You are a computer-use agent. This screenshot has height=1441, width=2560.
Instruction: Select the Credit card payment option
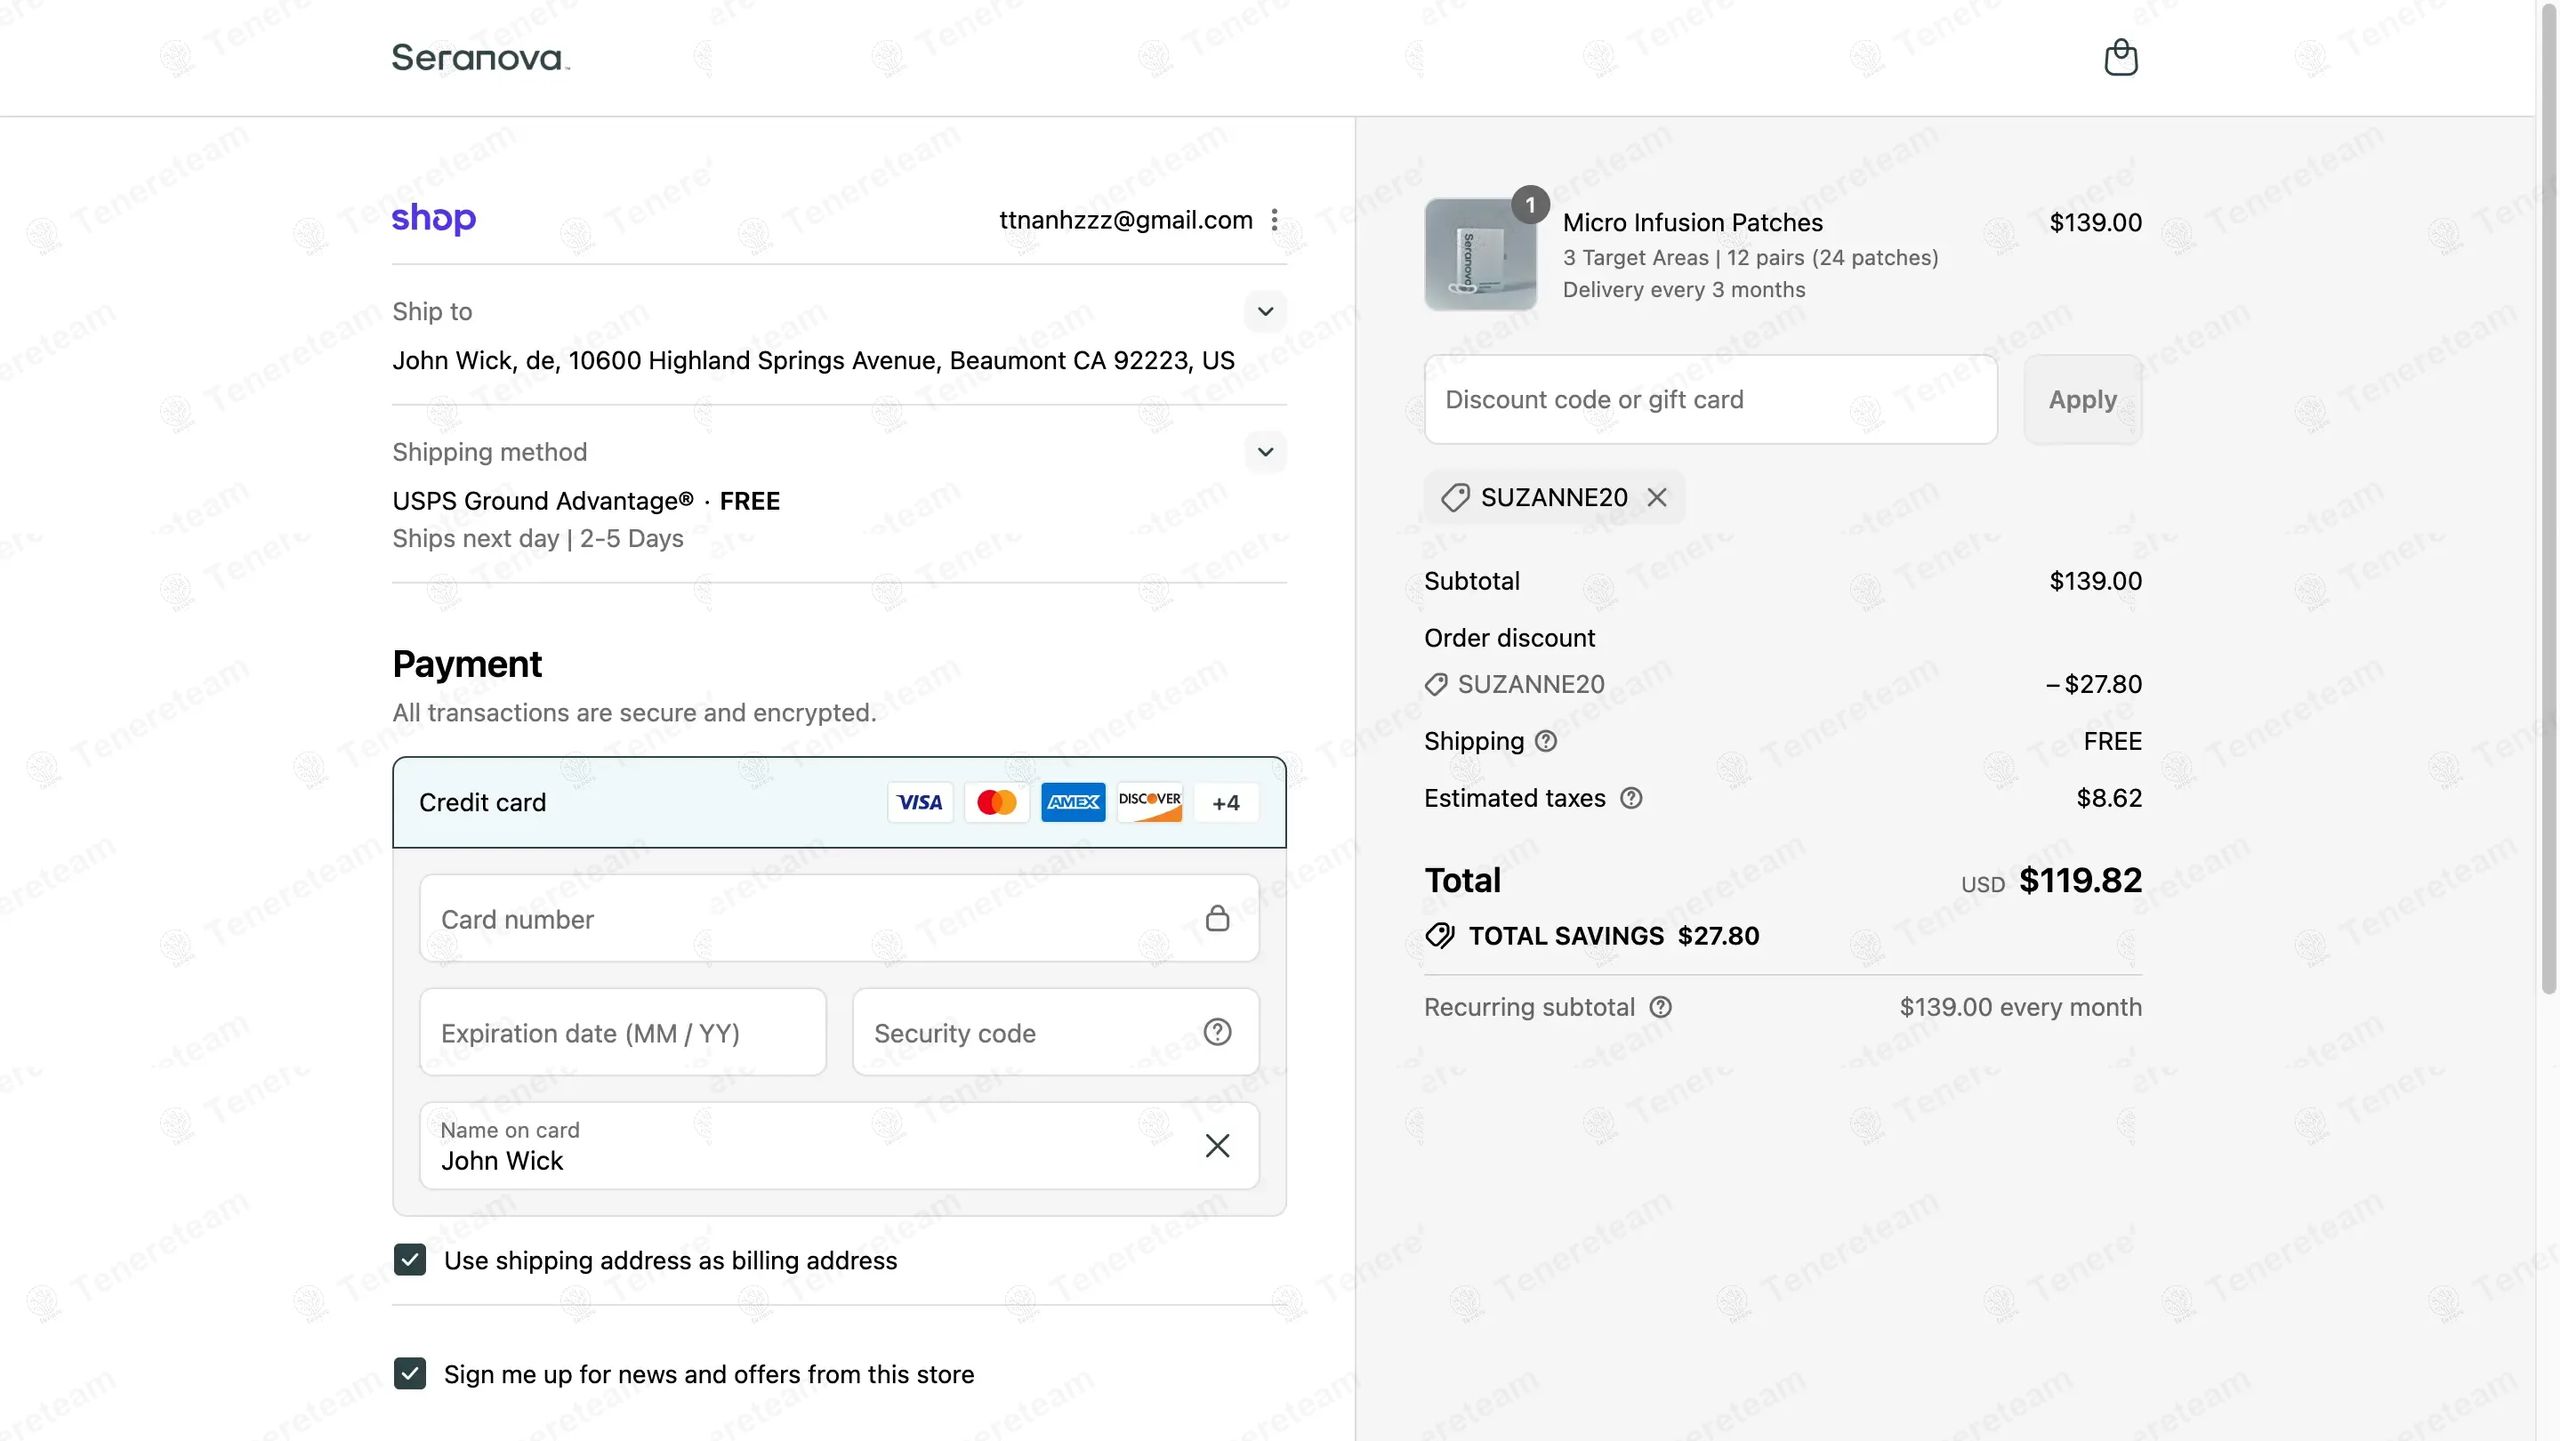[839, 802]
